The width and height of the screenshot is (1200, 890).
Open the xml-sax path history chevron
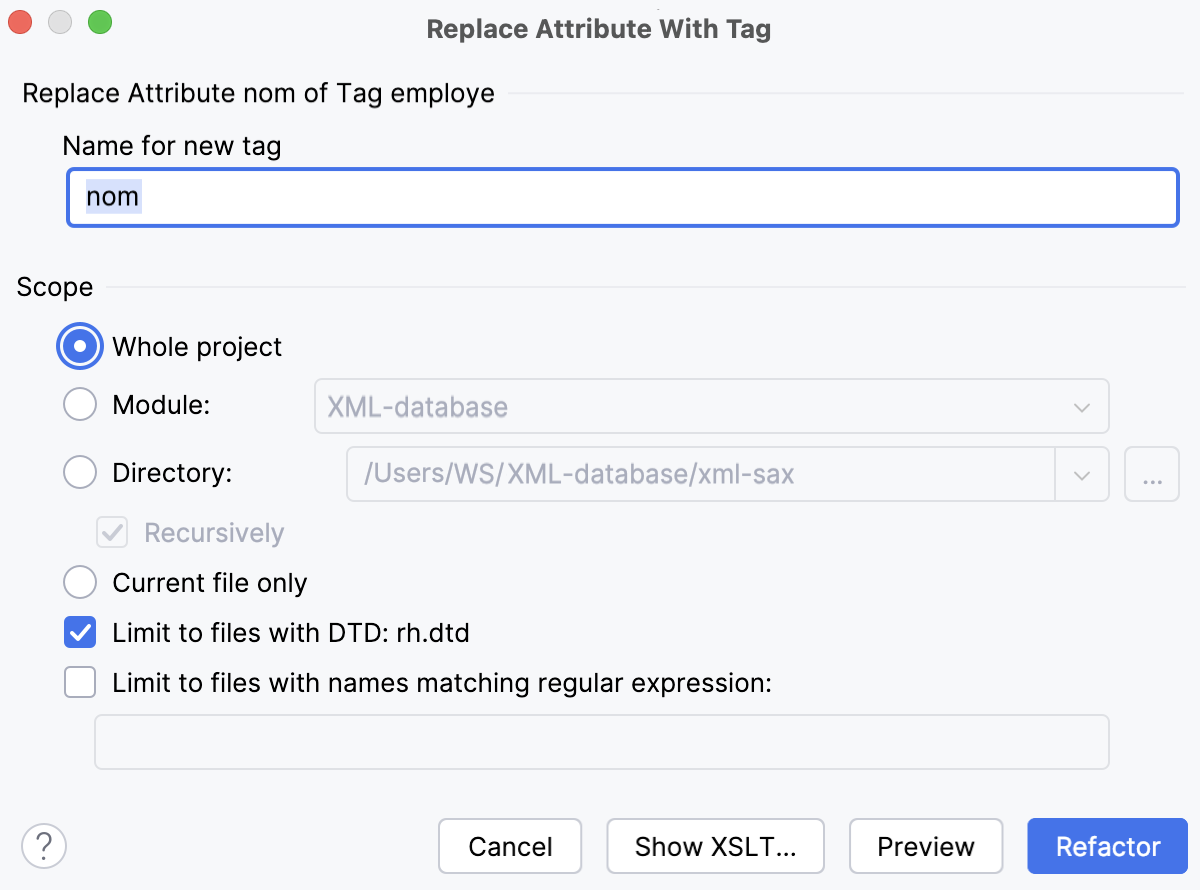pyautogui.click(x=1081, y=474)
